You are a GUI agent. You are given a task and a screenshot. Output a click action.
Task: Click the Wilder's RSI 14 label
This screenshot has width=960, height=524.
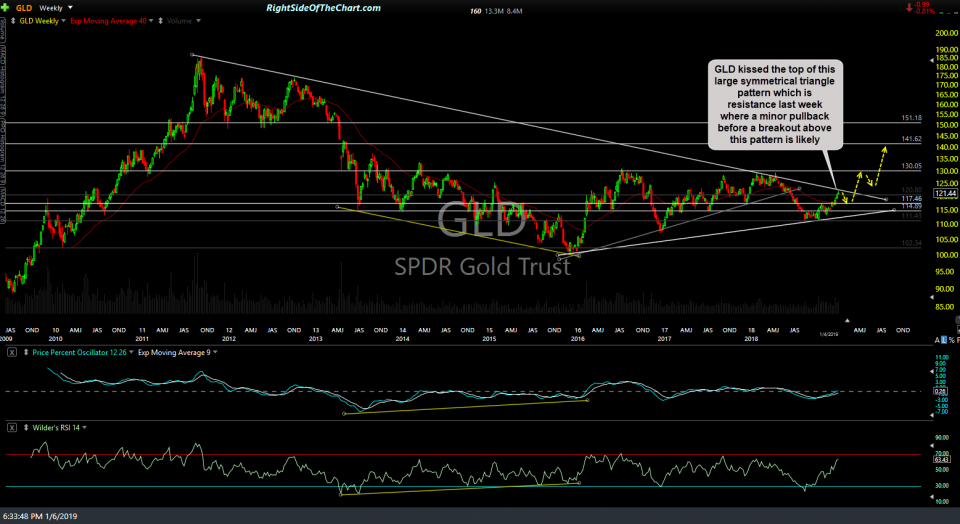(x=56, y=428)
